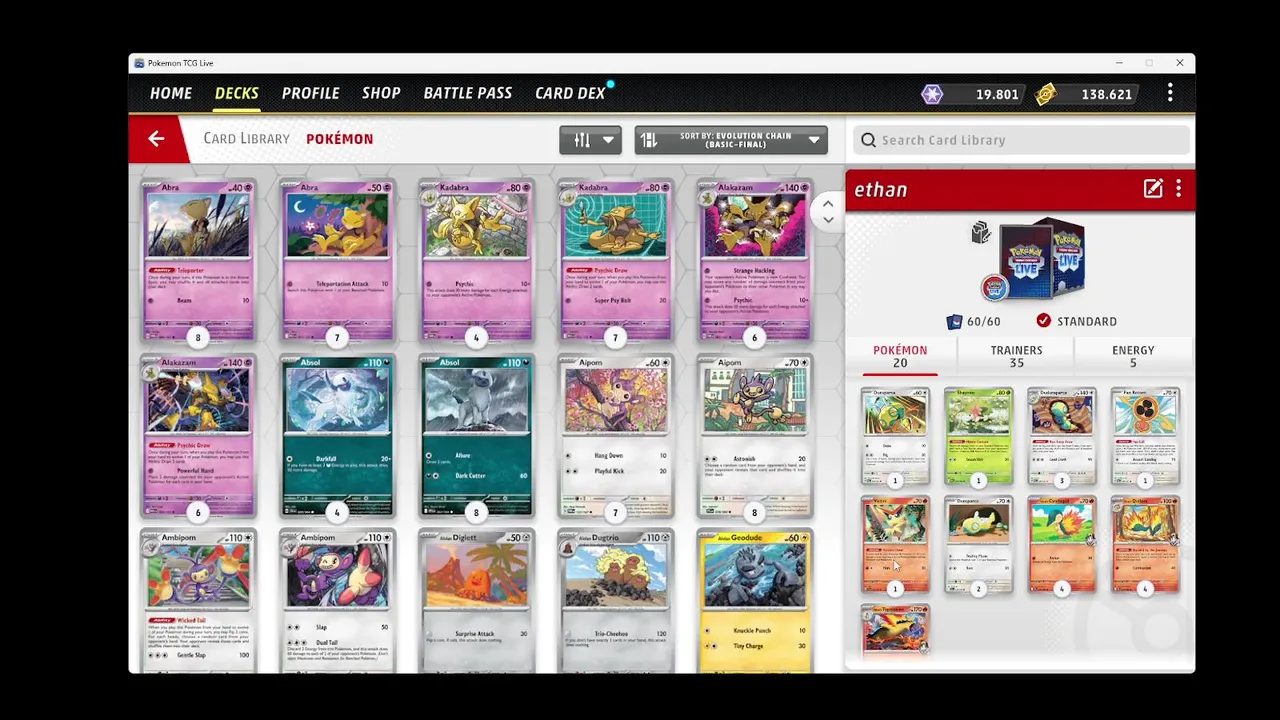Screen dimensions: 1280x720
Task: Open the Profile tab
Action: coord(310,93)
